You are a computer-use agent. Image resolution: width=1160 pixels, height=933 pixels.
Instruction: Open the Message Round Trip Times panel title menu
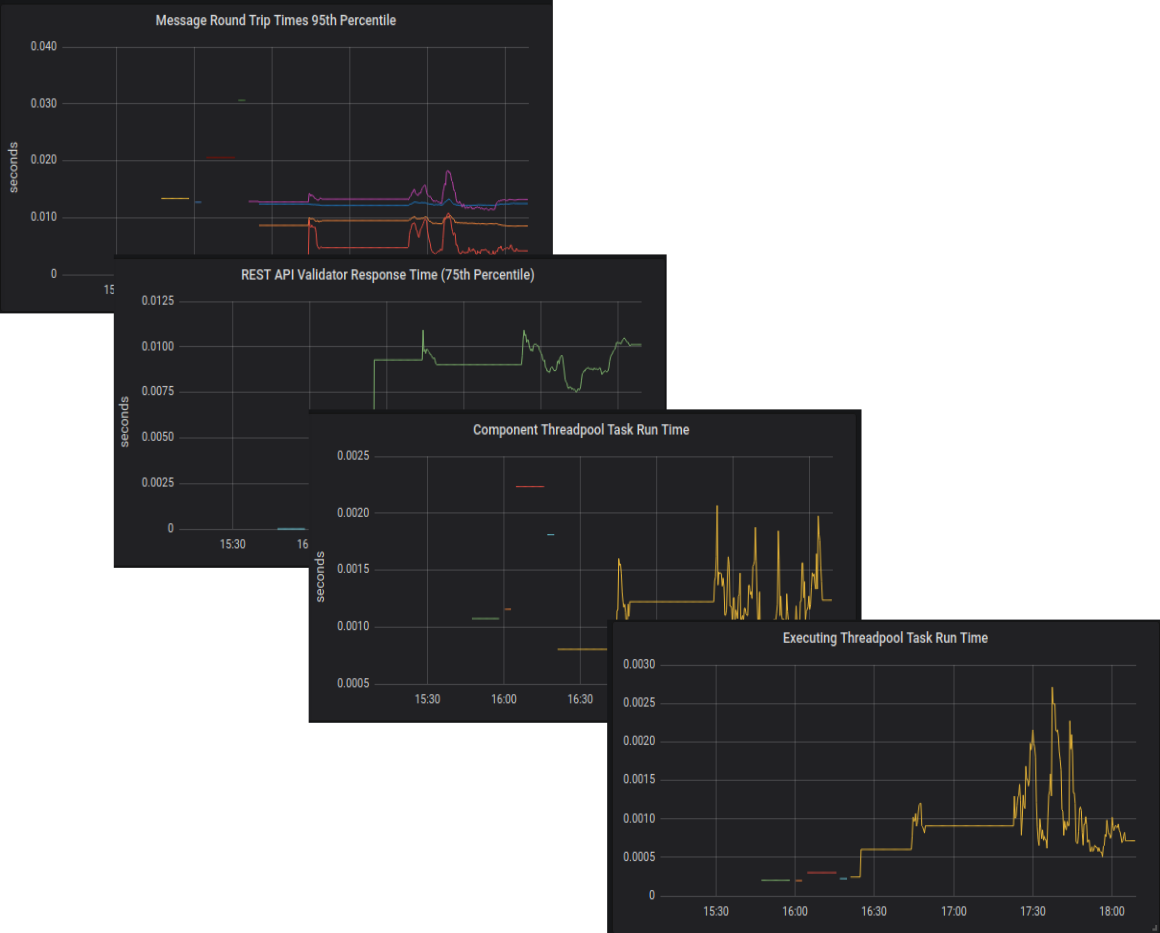tap(276, 20)
